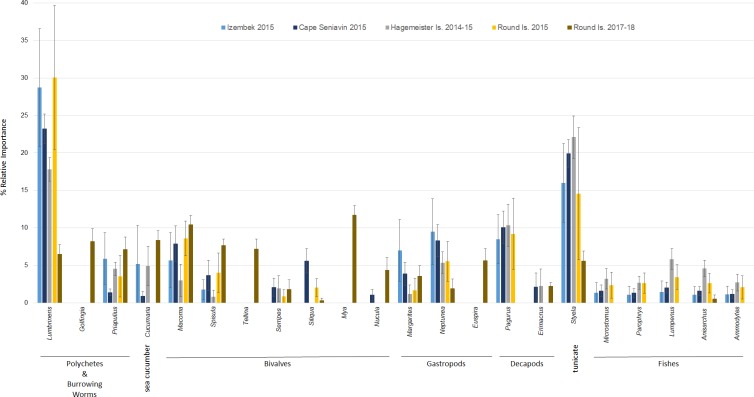This screenshot has height=397, width=754.
Task: Click the tall yellow Lumbrineris bar
Action: [x=54, y=190]
